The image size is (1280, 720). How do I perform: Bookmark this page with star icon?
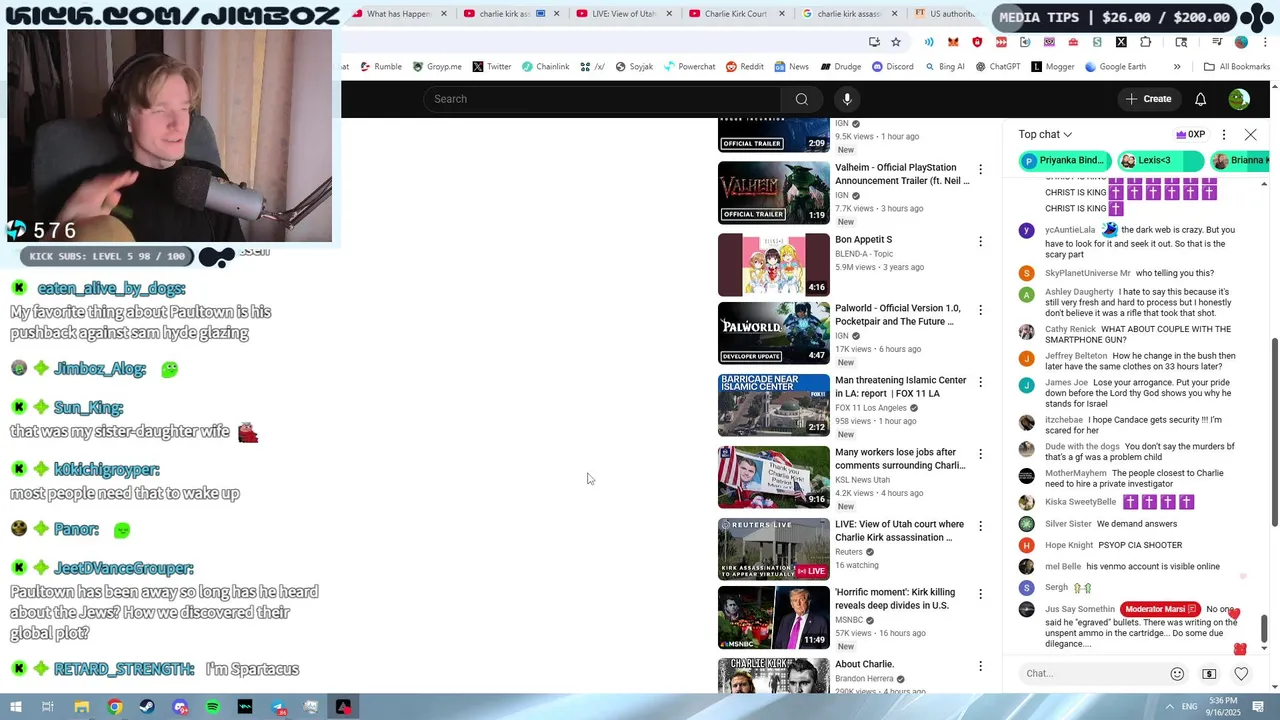pos(896,42)
